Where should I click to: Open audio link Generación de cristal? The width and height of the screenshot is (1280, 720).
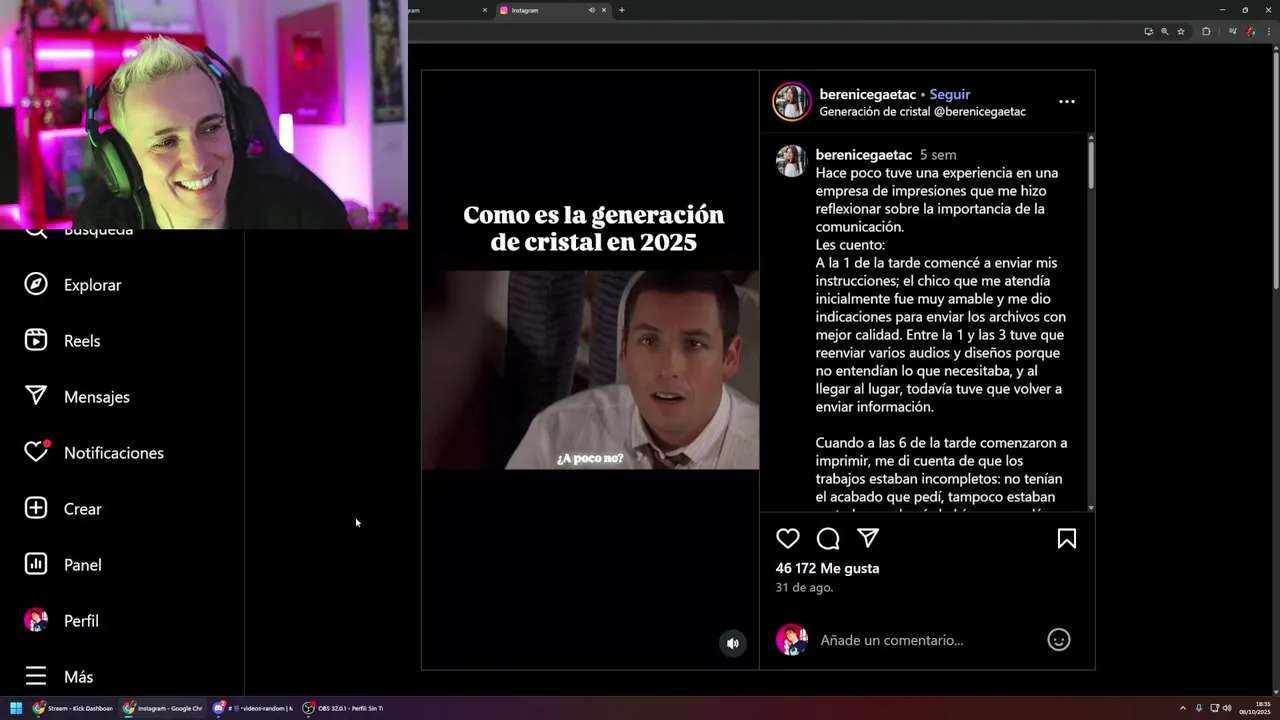click(x=922, y=112)
